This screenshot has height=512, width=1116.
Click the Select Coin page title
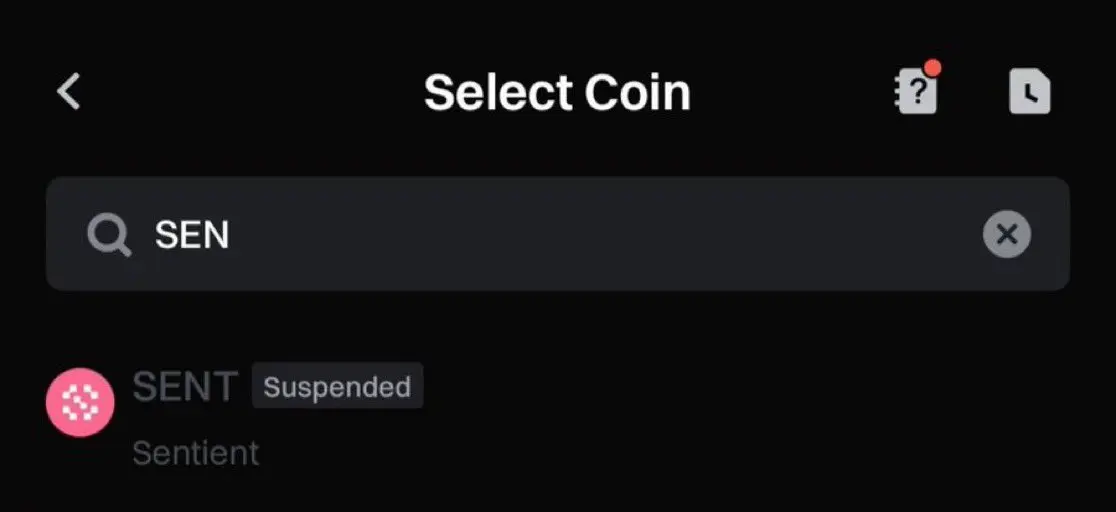pyautogui.click(x=557, y=93)
